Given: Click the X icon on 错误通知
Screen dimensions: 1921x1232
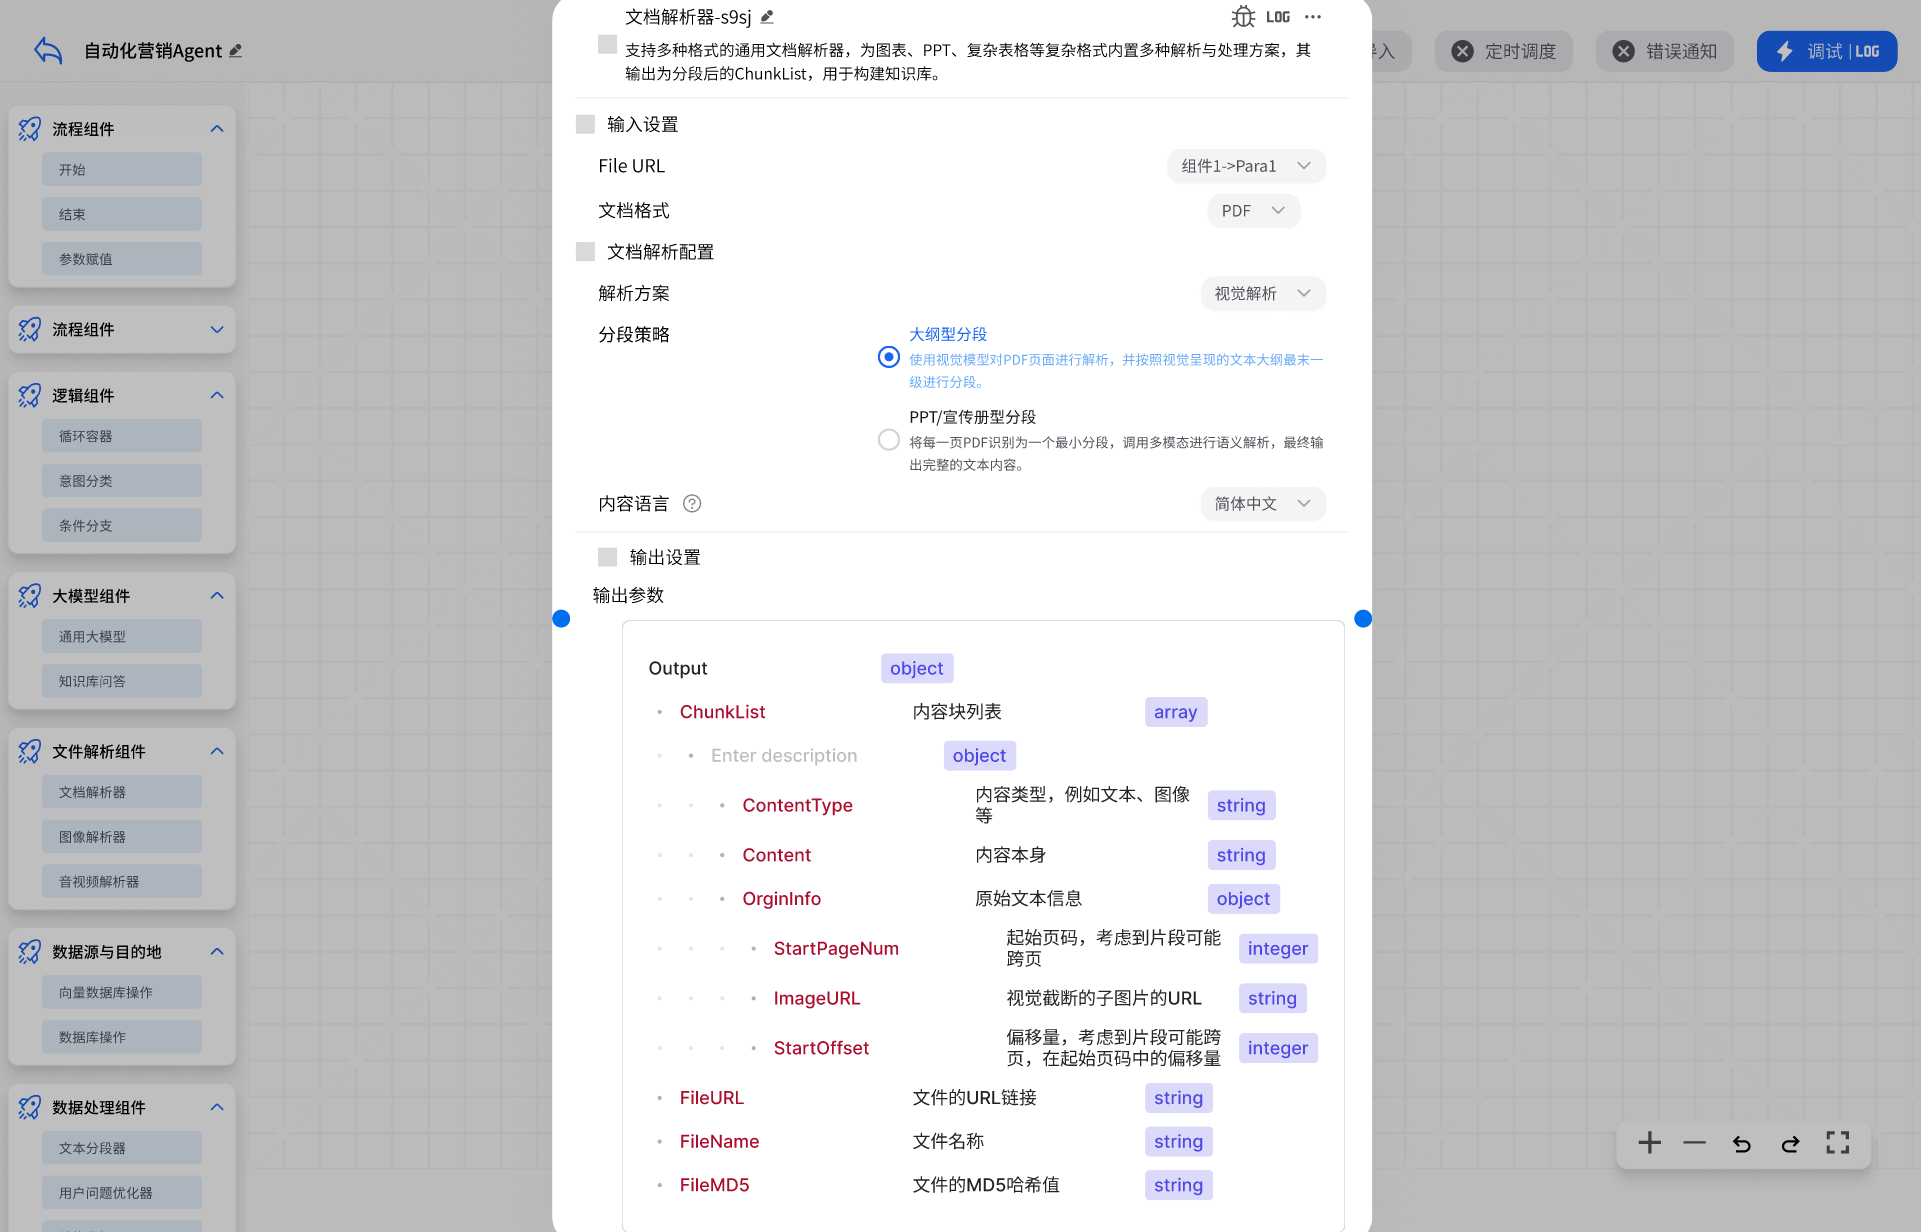Looking at the screenshot, I should tap(1624, 51).
